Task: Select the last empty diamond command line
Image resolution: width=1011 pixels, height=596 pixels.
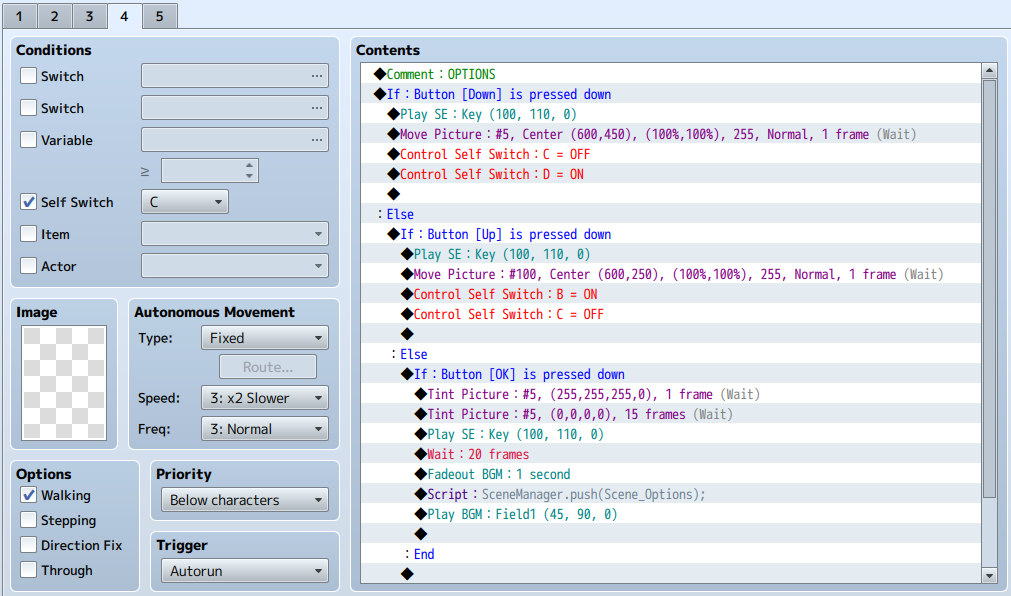Action: (671, 574)
